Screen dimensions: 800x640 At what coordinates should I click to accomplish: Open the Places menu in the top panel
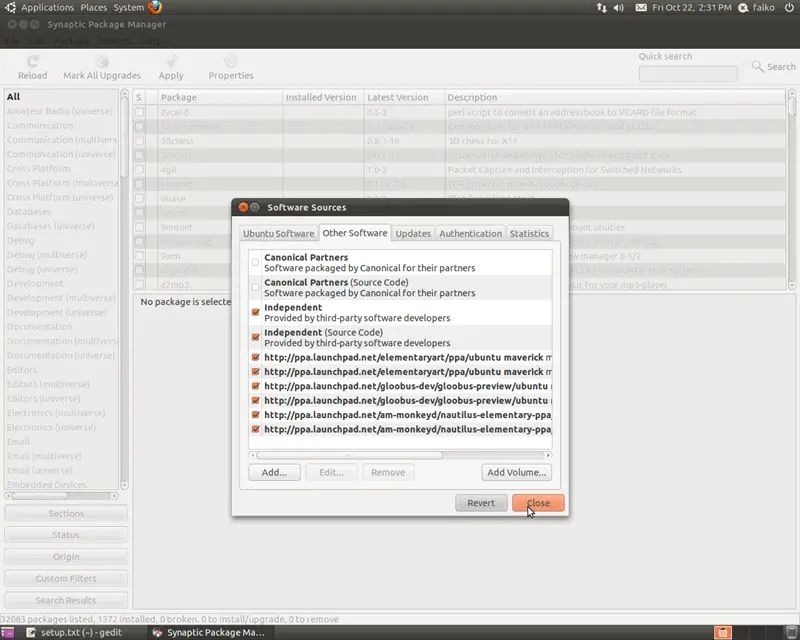click(94, 8)
